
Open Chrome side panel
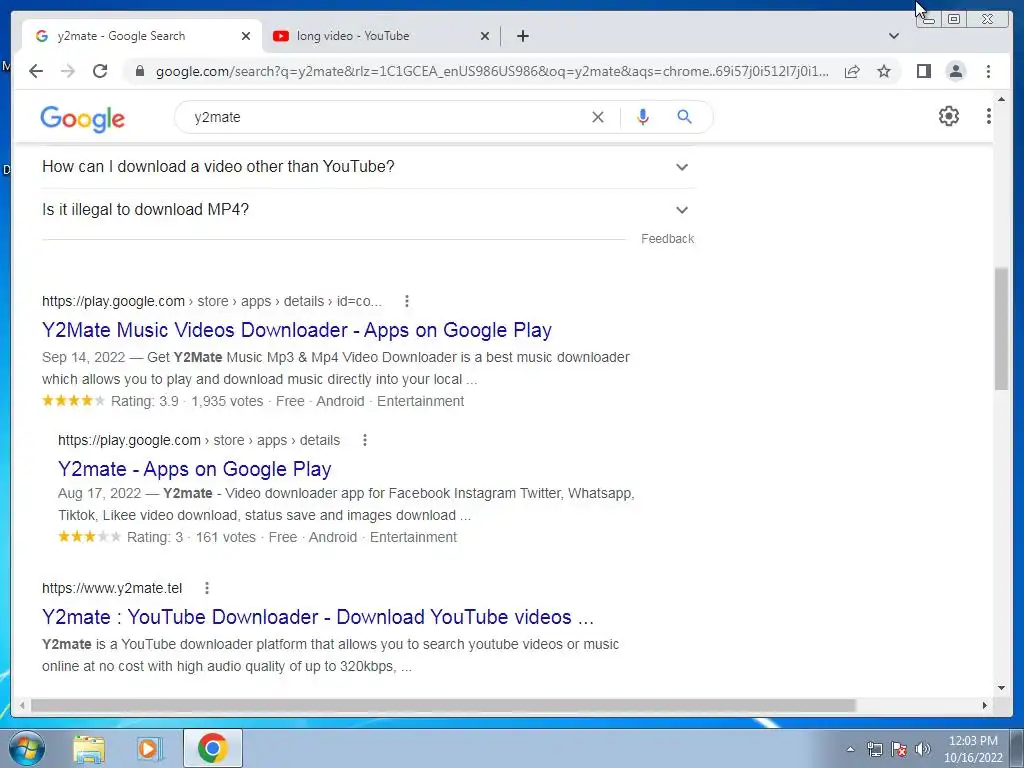pyautogui.click(x=923, y=71)
